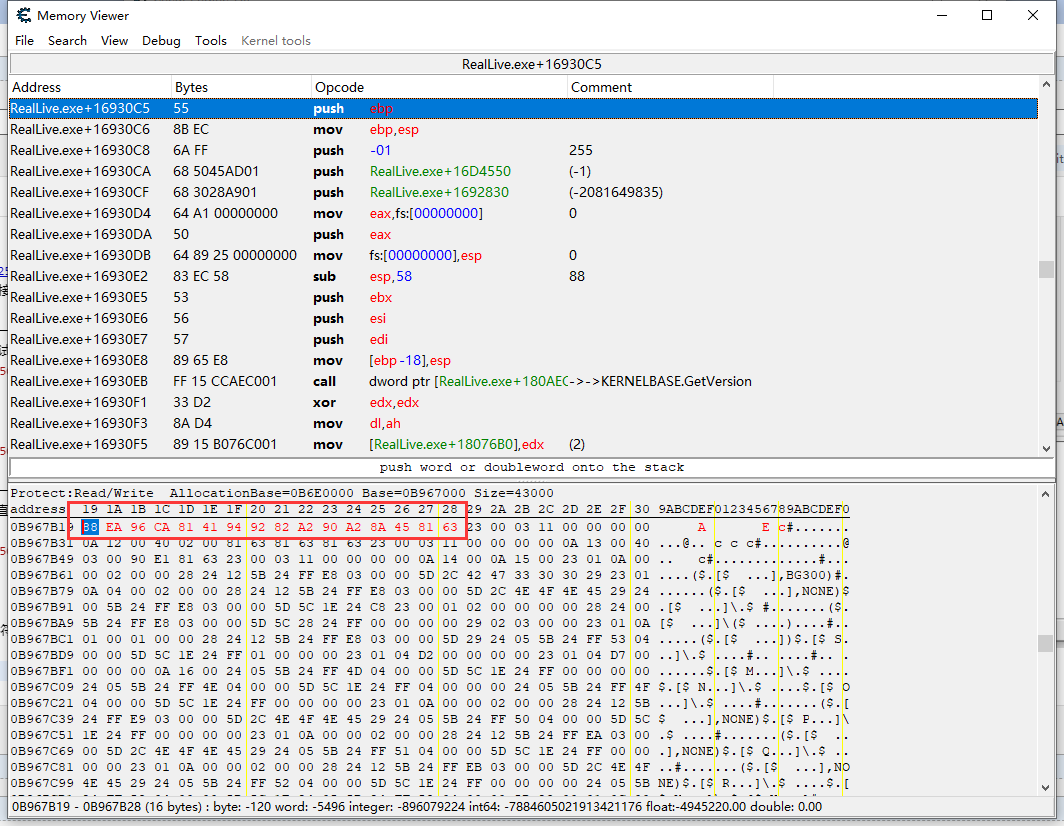
Task: Open the Kernel tools menu
Action: pos(276,41)
